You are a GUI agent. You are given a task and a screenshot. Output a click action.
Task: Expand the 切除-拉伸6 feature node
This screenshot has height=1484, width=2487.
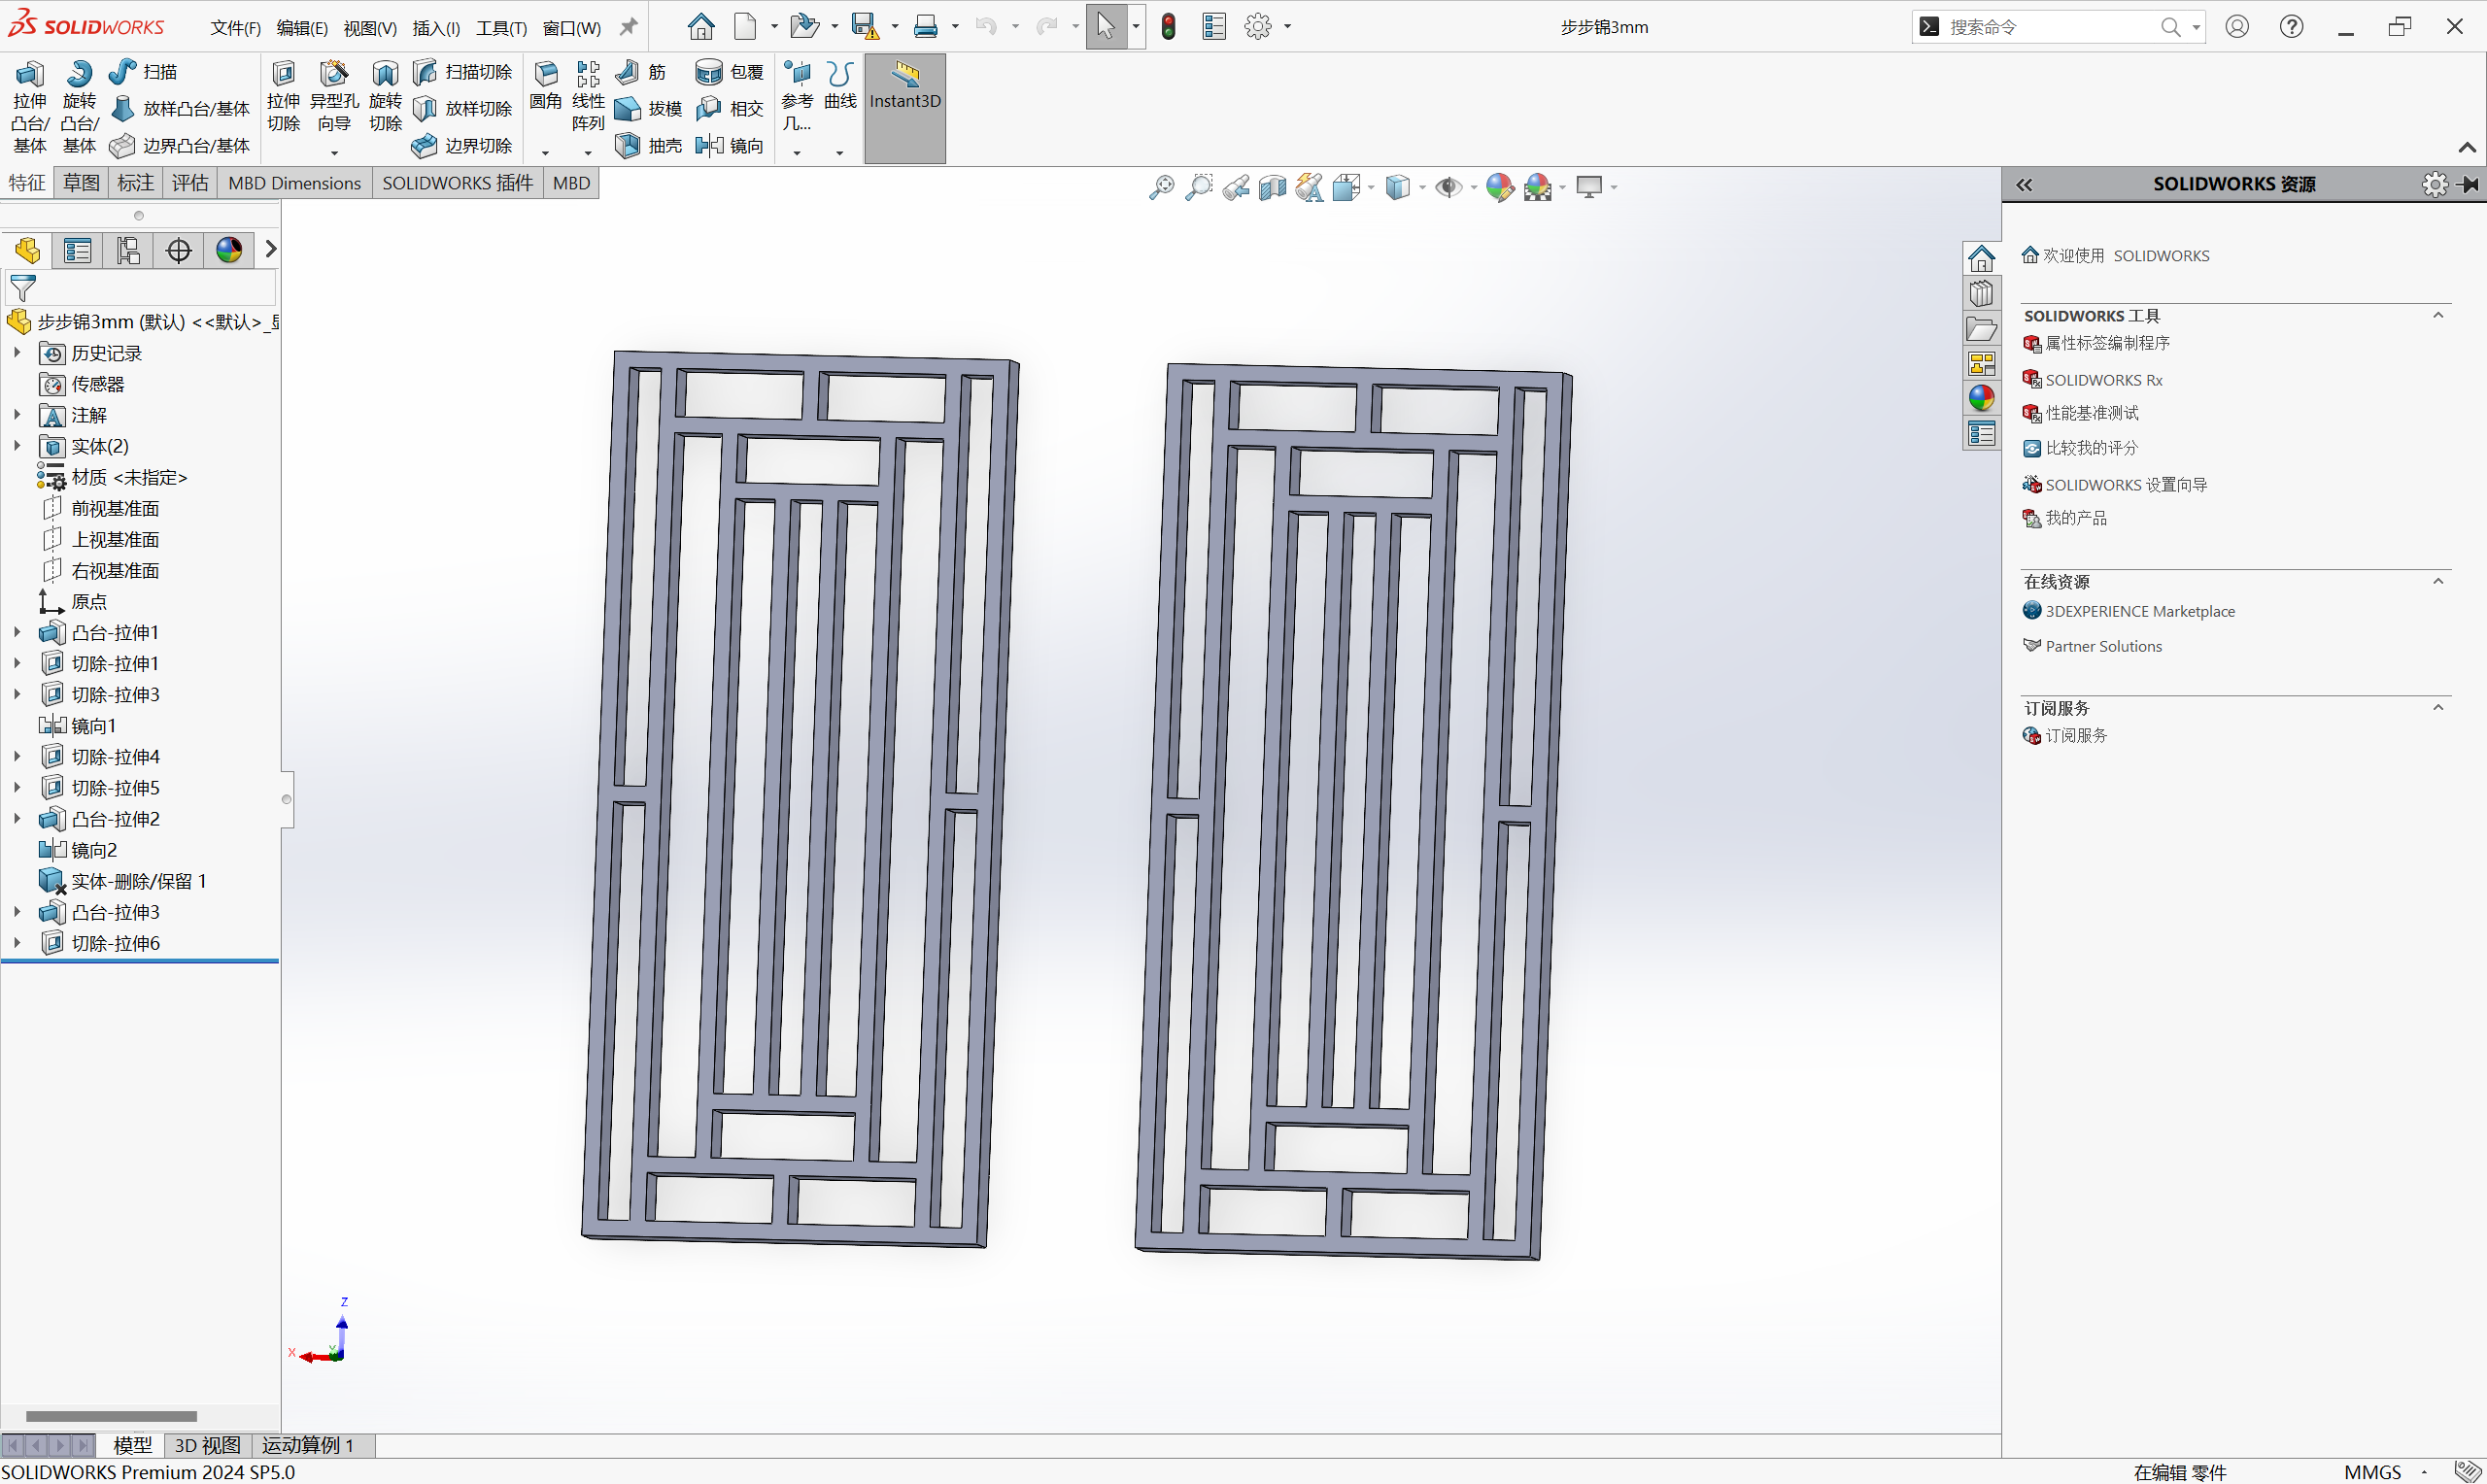17,943
